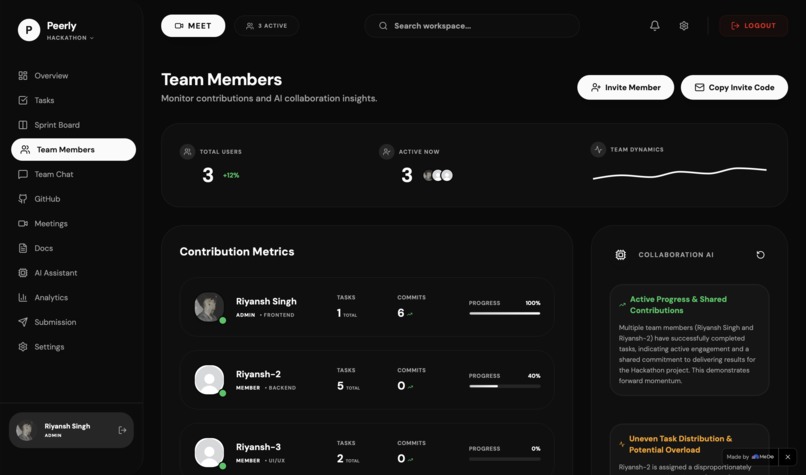Click the Active Now icon
Viewport: 806px width, 475px height.
(x=386, y=152)
